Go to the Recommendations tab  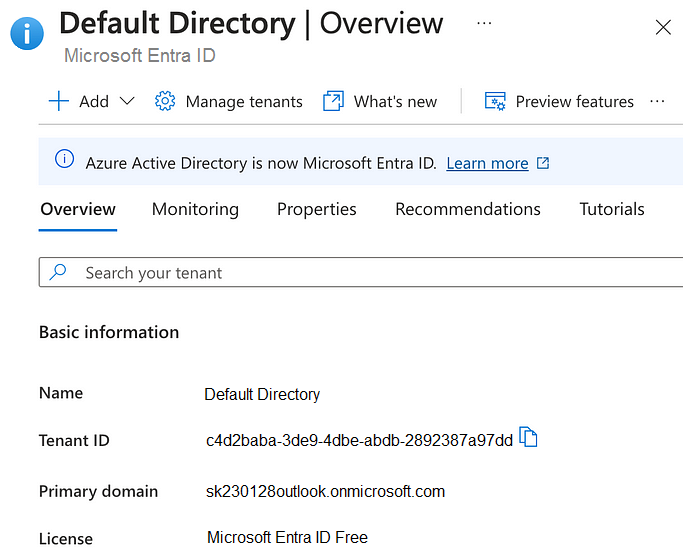[x=467, y=209]
